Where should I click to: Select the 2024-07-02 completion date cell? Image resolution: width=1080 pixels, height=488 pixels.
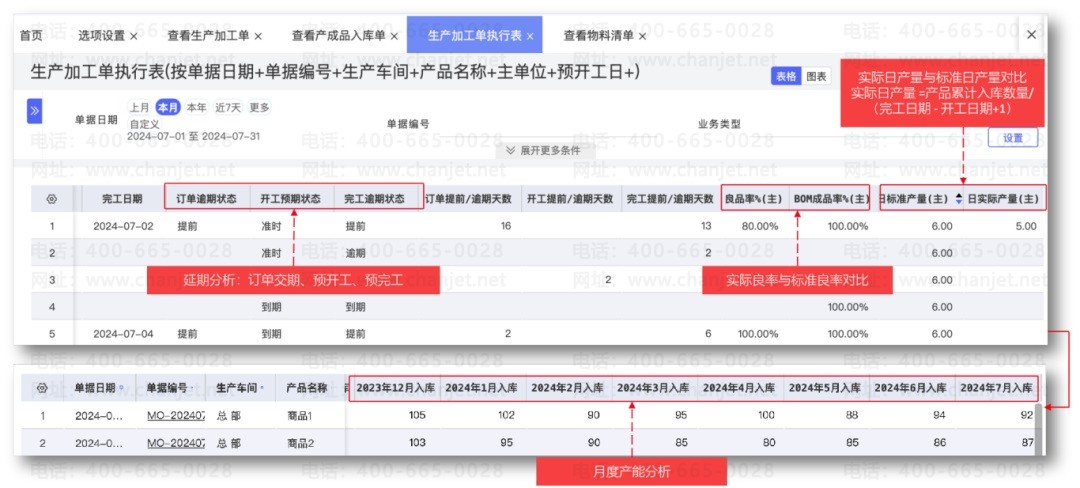[123, 226]
